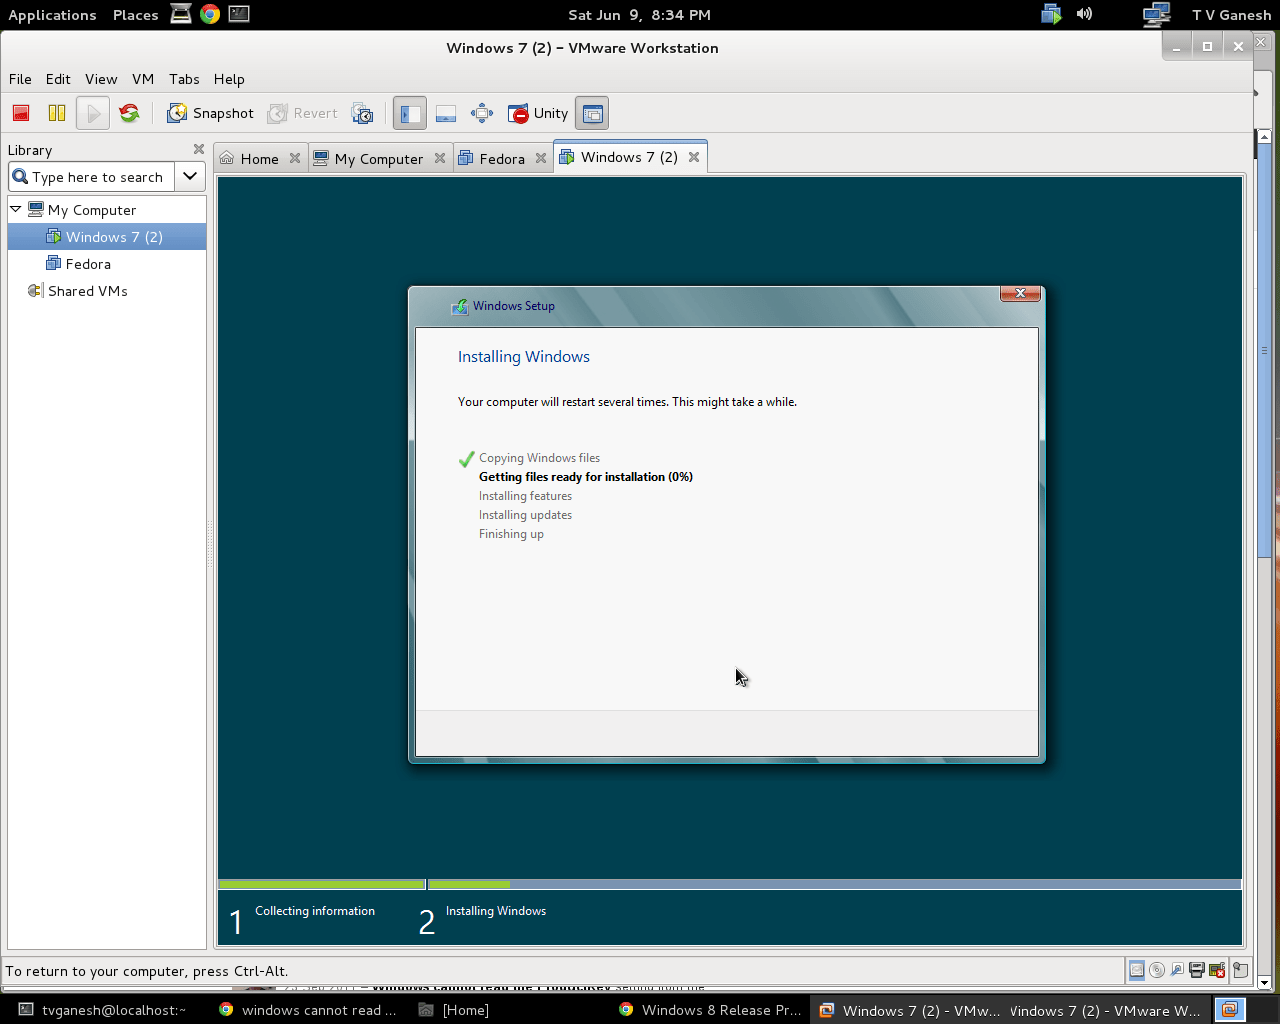Click the VMware icon in the bottom panel

(x=1230, y=1009)
